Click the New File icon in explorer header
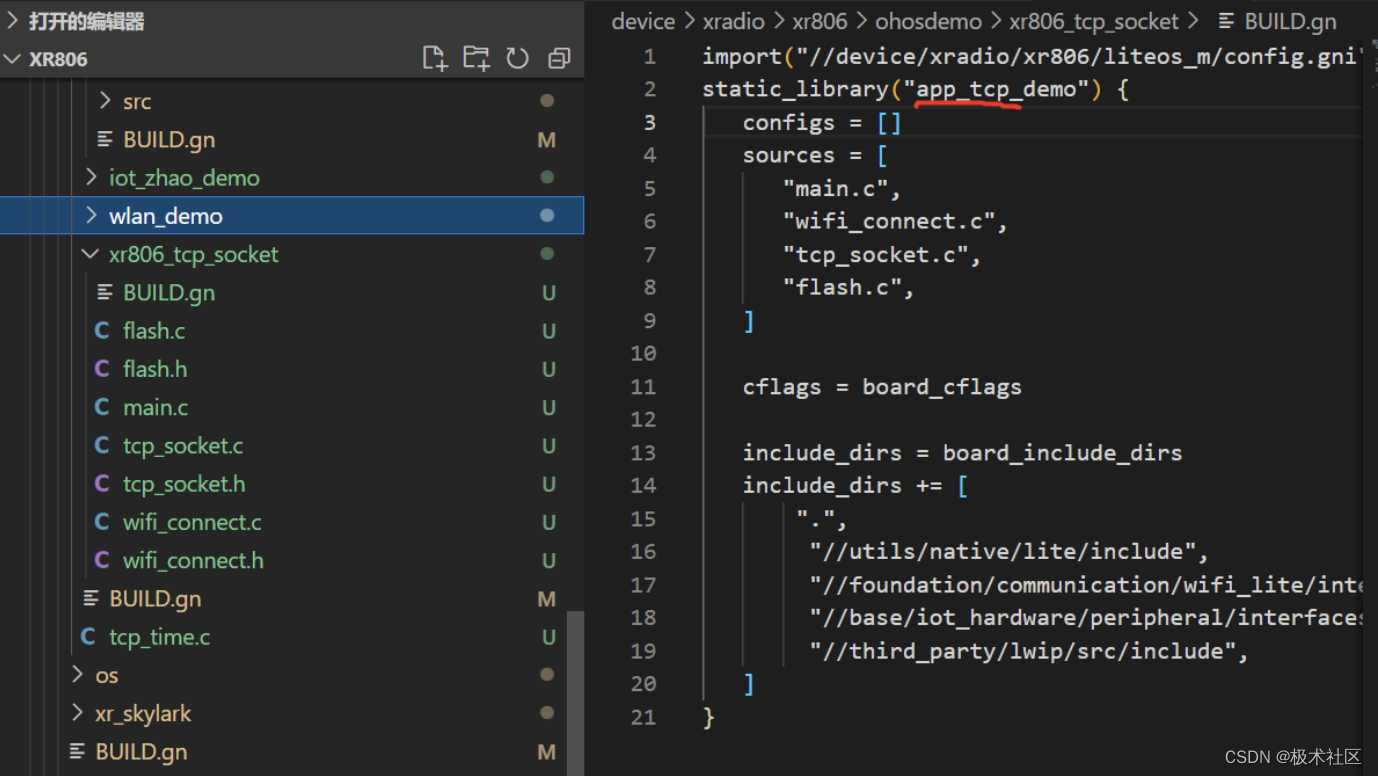Screen dimensions: 1378x776 point(434,59)
